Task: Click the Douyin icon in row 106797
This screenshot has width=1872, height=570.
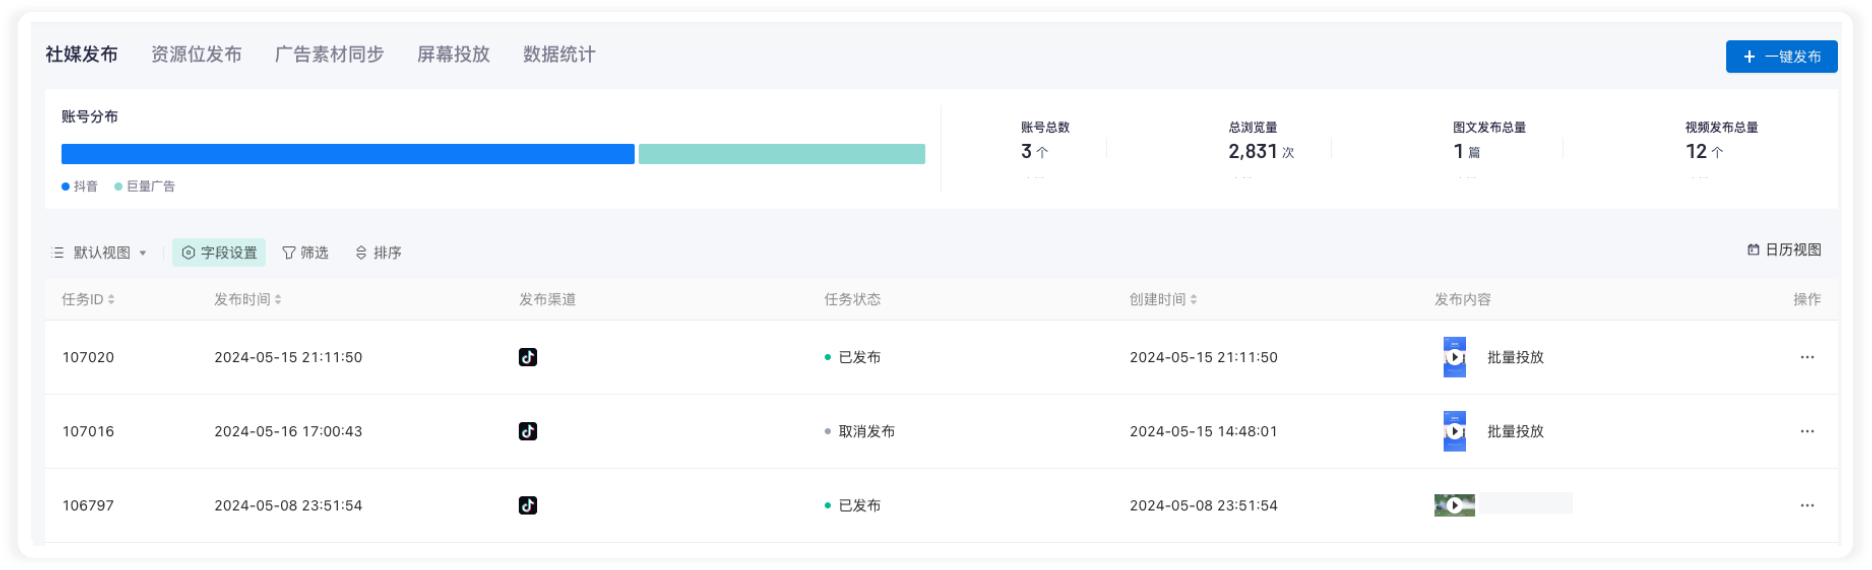Action: [528, 505]
